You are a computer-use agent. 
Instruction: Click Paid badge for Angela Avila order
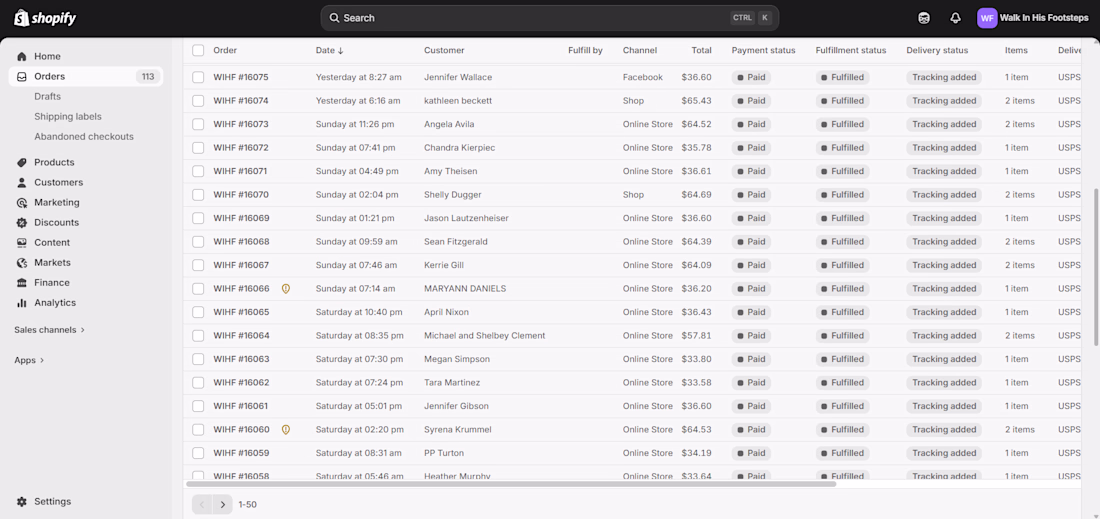[751, 124]
